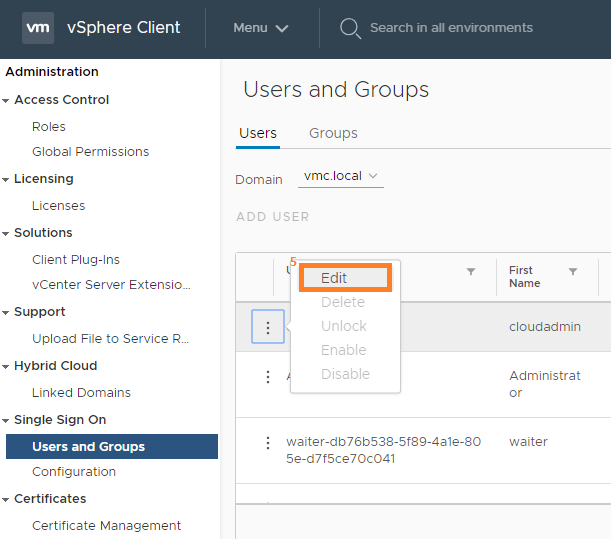Open actions menu for cloudadmin row
Image resolution: width=611 pixels, height=539 pixels.
[x=268, y=327]
